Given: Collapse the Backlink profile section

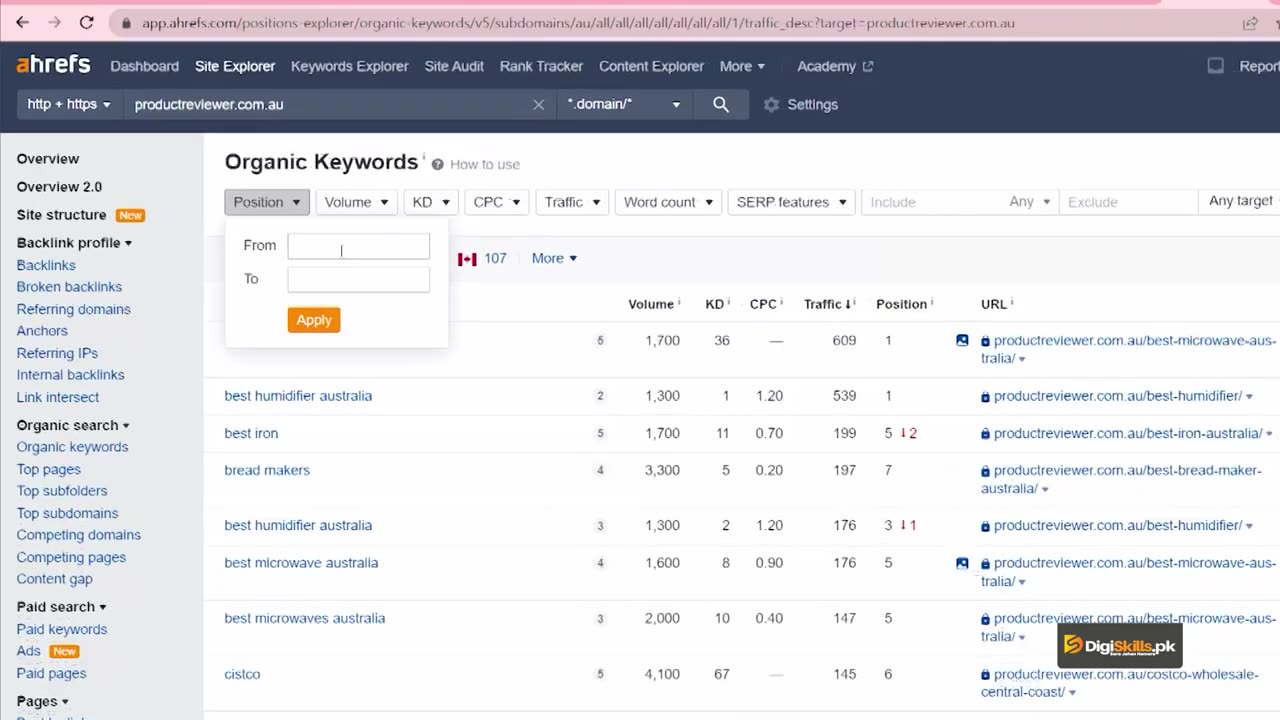Looking at the screenshot, I should tap(74, 243).
